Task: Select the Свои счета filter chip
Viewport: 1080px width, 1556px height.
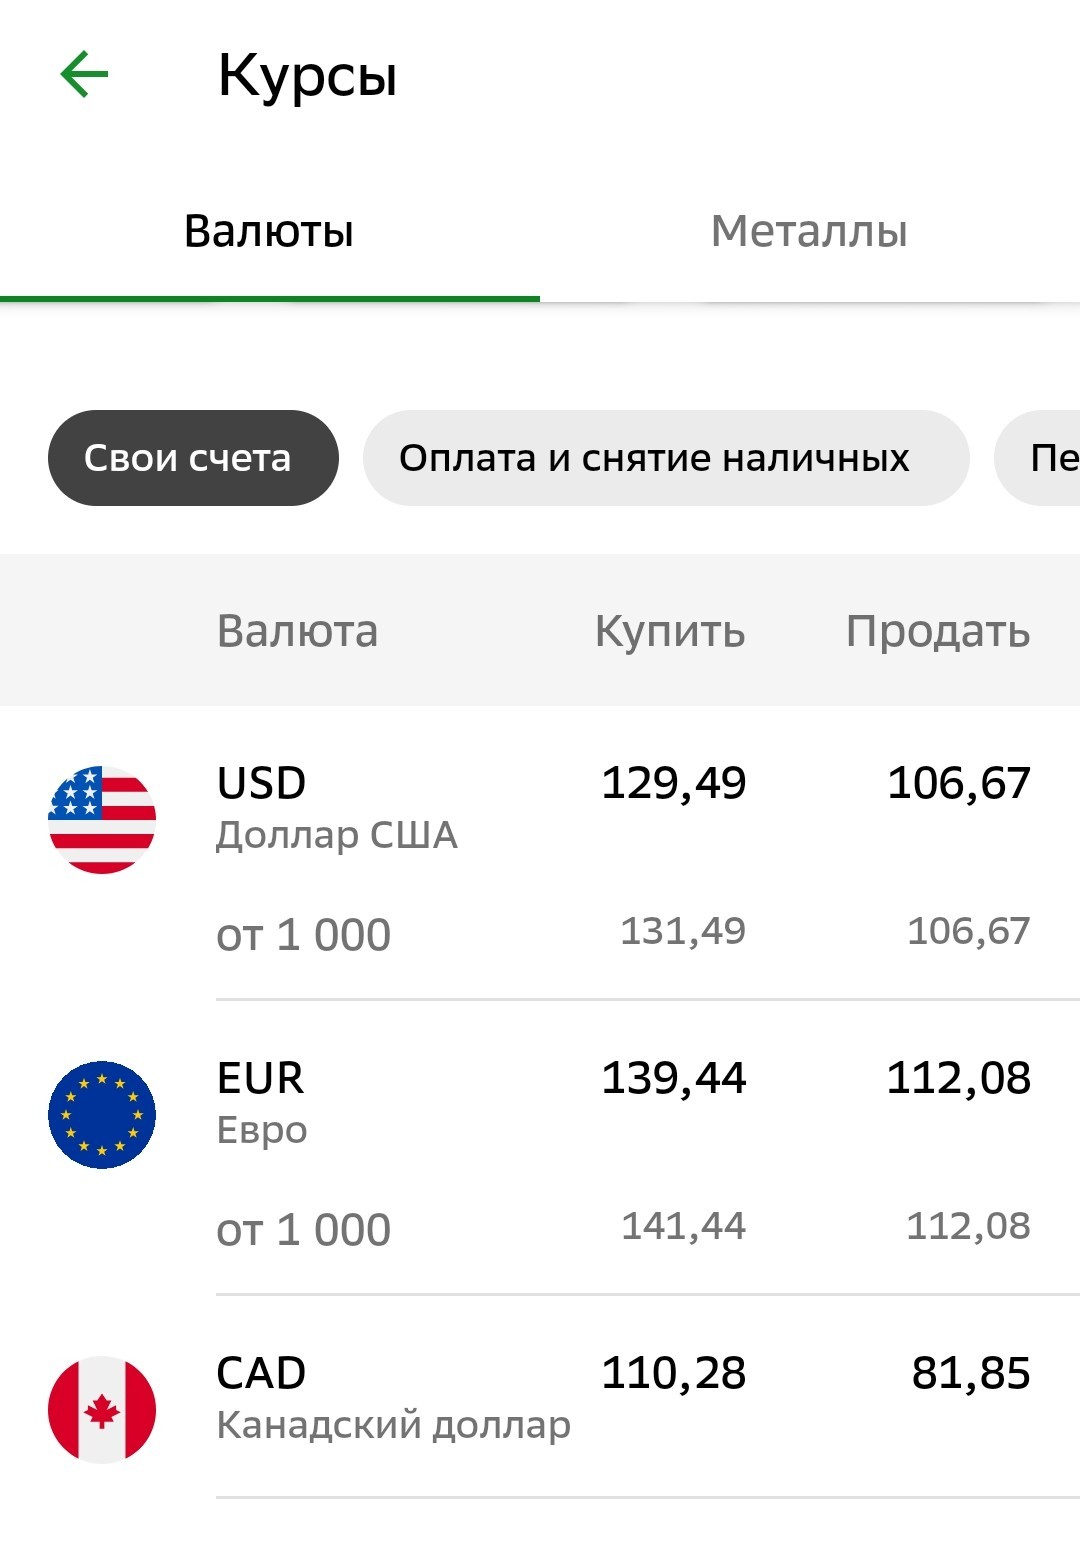Action: [193, 458]
